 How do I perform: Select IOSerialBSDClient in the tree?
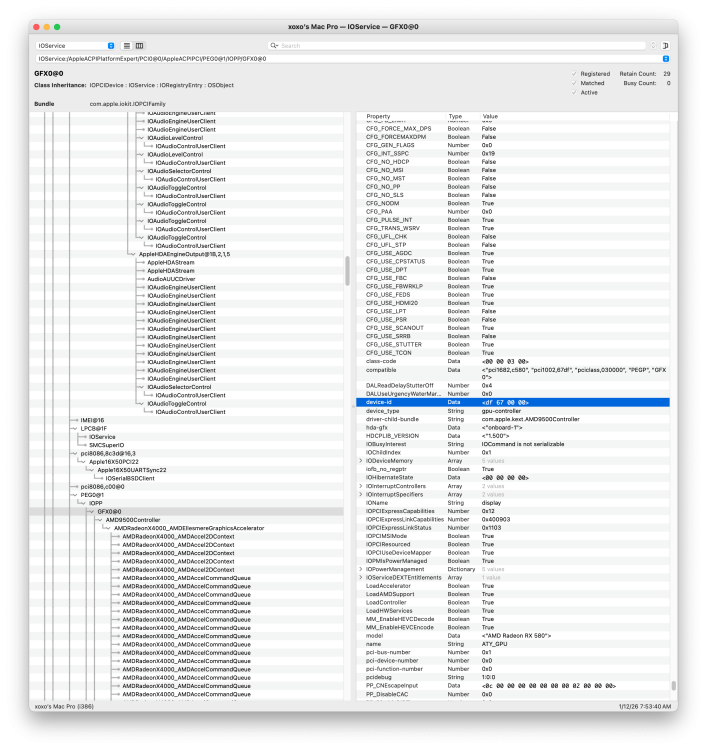point(130,478)
